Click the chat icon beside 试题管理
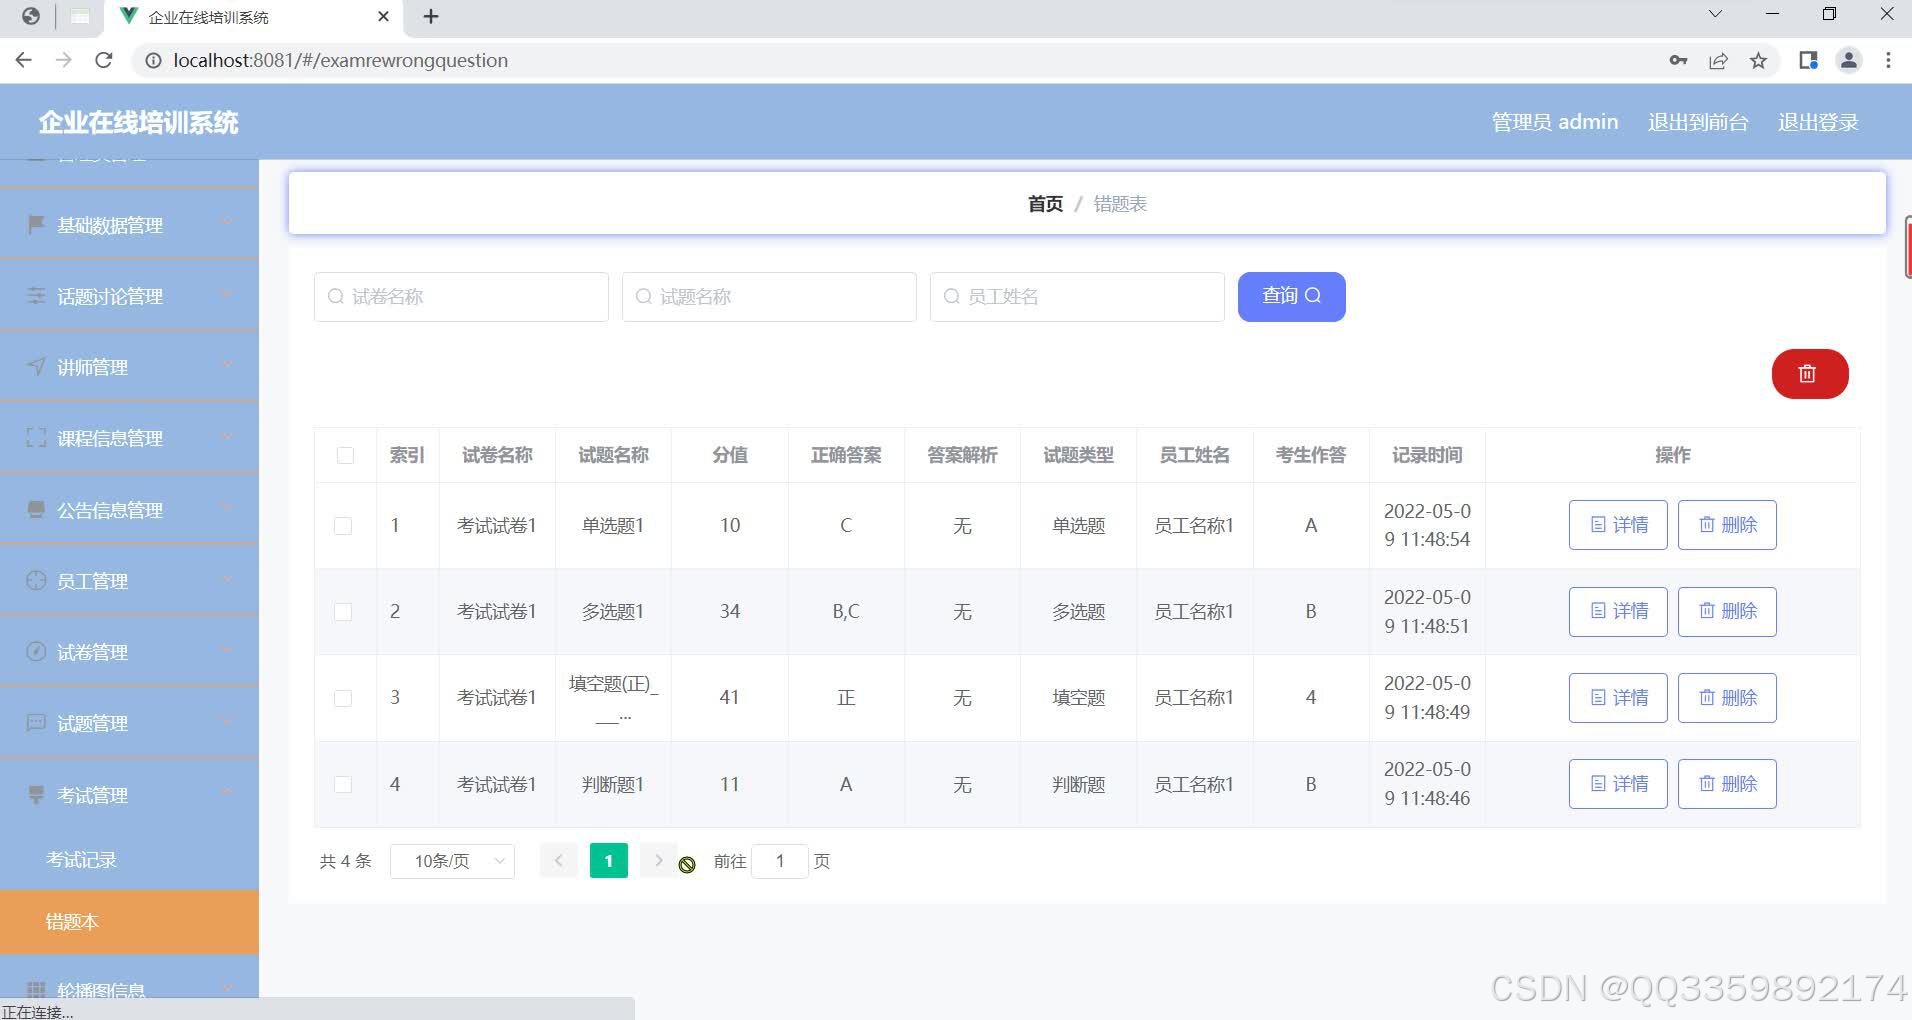The image size is (1912, 1020). pos(36,723)
